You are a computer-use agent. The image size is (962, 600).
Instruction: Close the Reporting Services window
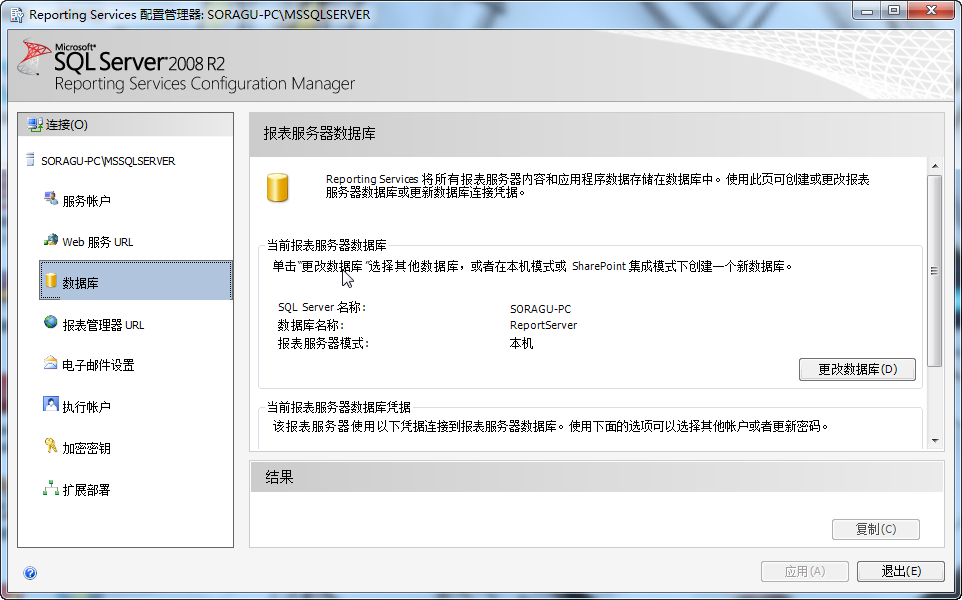[x=931, y=10]
